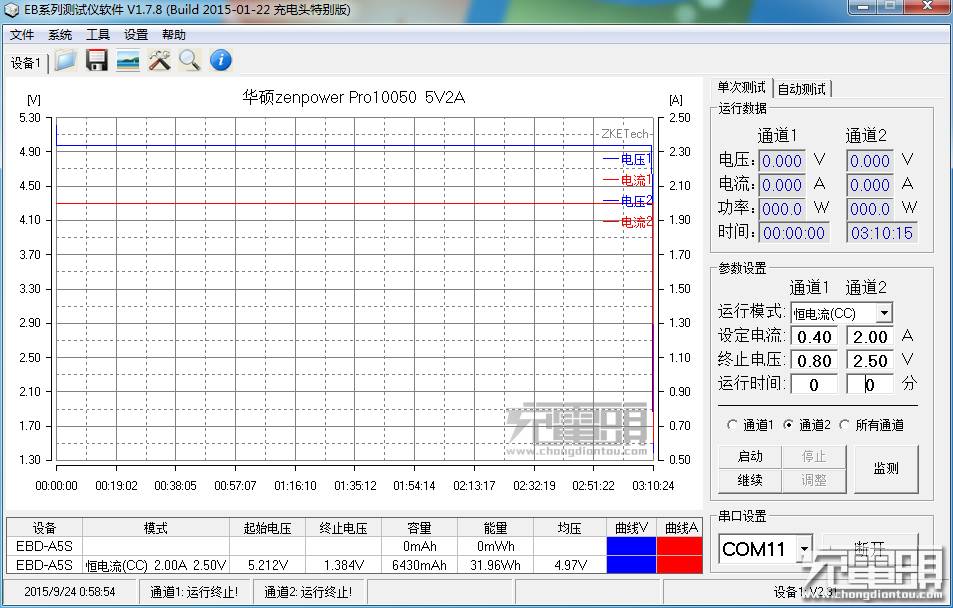Image resolution: width=953 pixels, height=608 pixels.
Task: Open file with the folder toolbar icon
Action: pyautogui.click(x=66, y=61)
